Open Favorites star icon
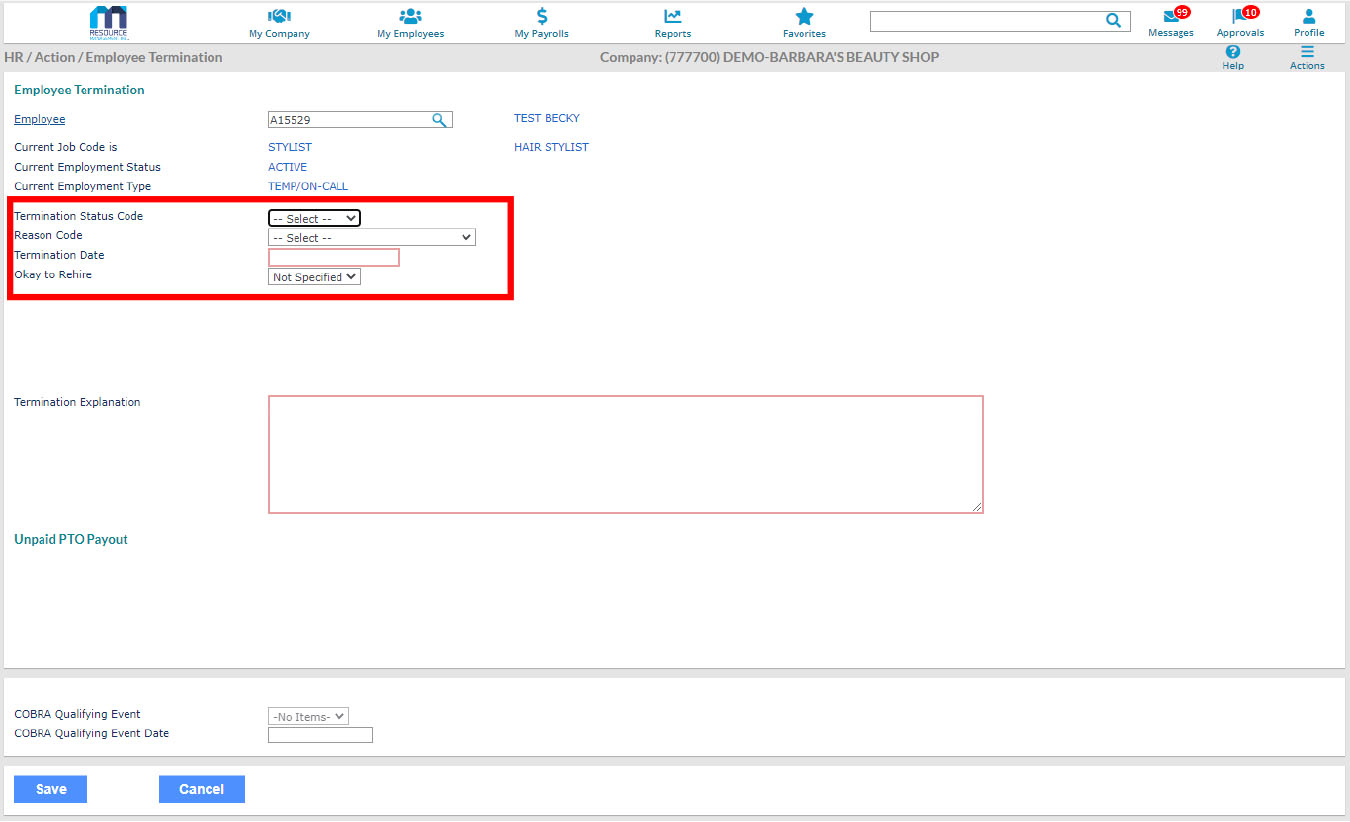This screenshot has width=1350, height=822. [804, 16]
